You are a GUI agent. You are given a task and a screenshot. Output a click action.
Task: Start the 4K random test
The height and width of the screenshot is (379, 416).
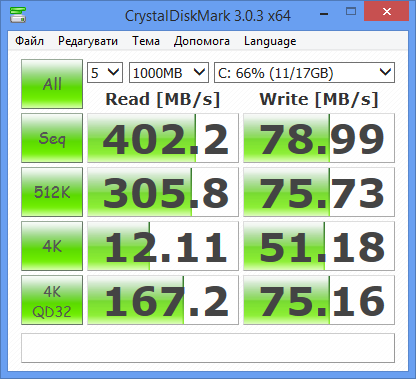click(52, 246)
